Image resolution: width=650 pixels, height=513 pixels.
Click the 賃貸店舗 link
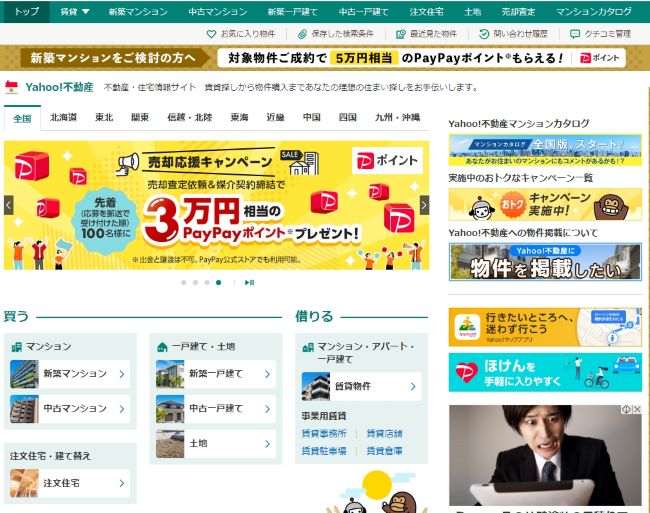point(385,434)
